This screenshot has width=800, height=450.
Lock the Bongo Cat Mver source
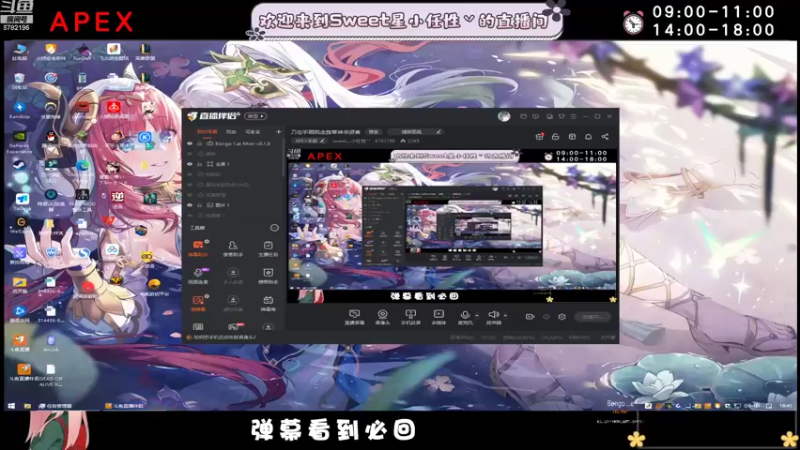pos(200,144)
